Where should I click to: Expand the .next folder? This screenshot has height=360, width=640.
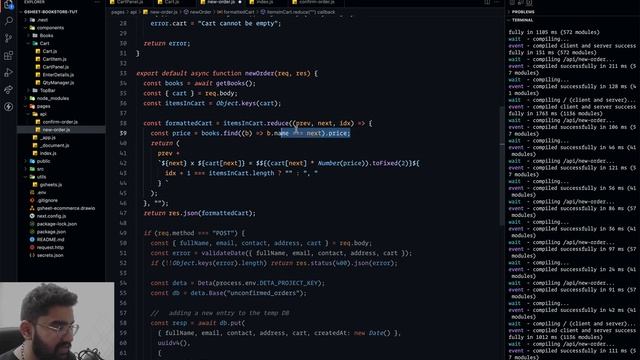(26, 20)
